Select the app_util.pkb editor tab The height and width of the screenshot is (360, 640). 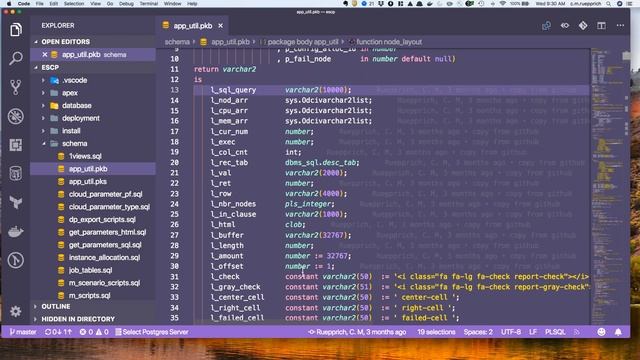193,26
